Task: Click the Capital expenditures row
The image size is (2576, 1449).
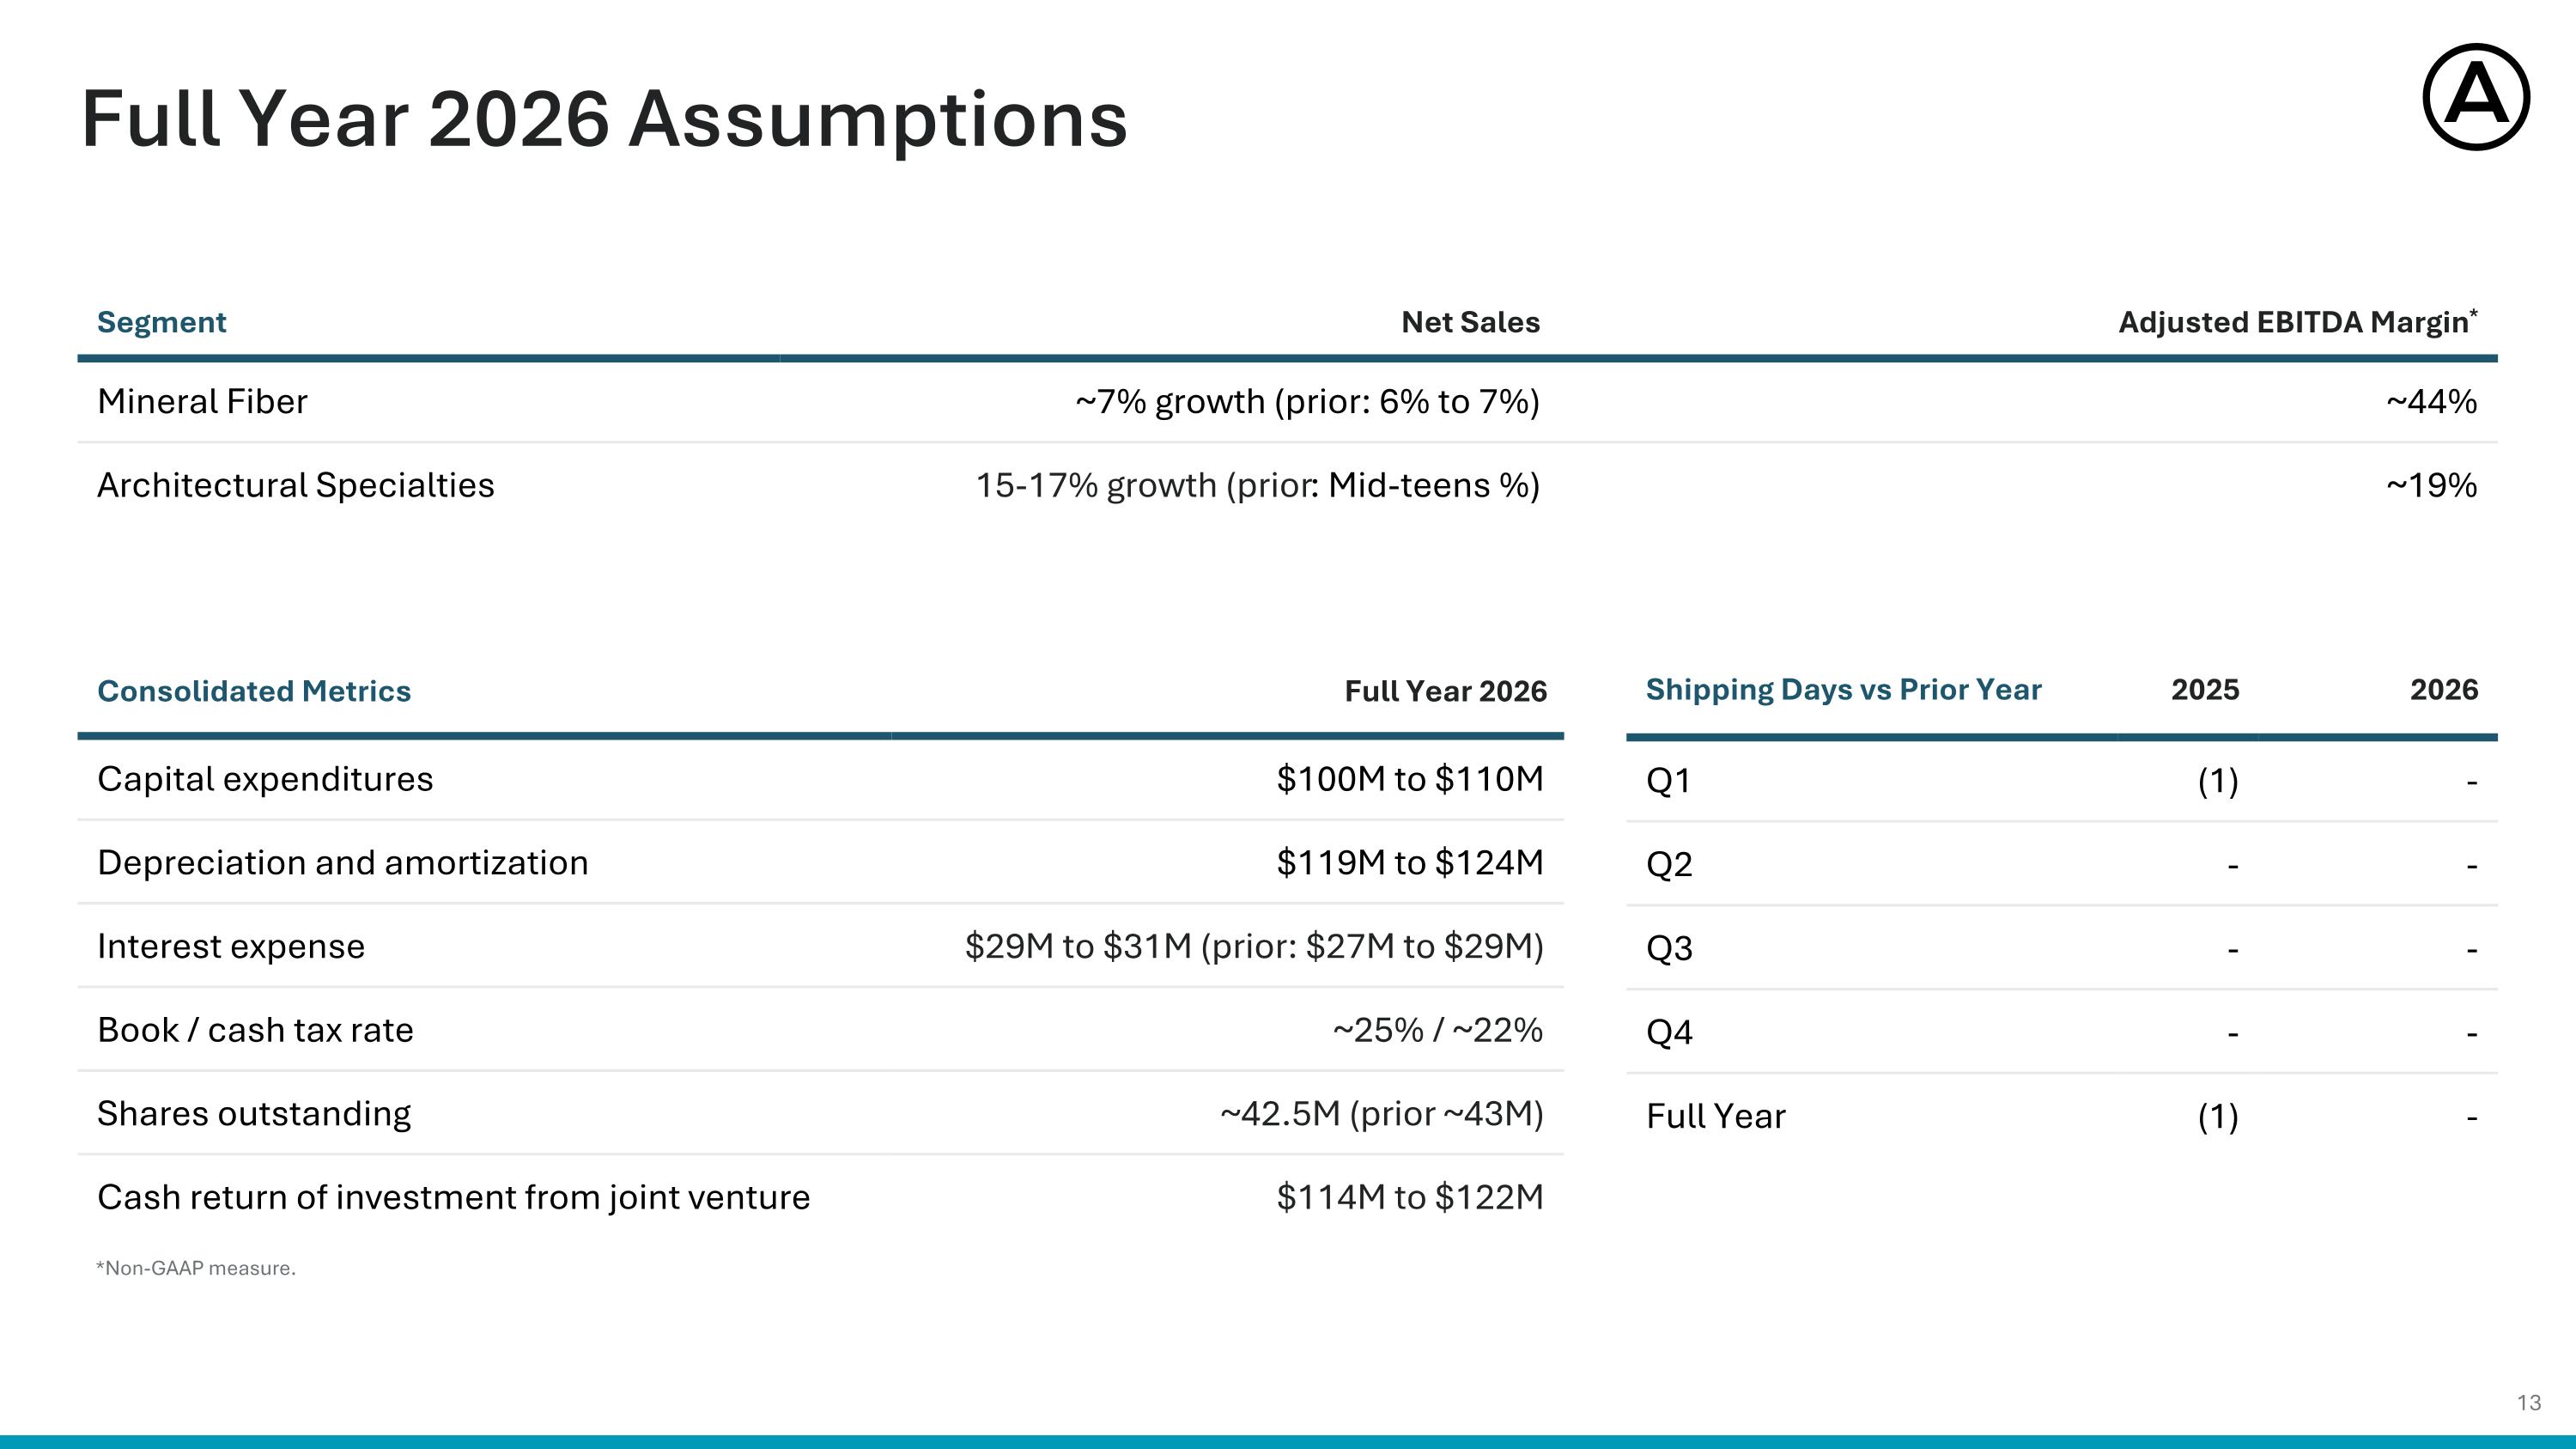Action: 820,779
